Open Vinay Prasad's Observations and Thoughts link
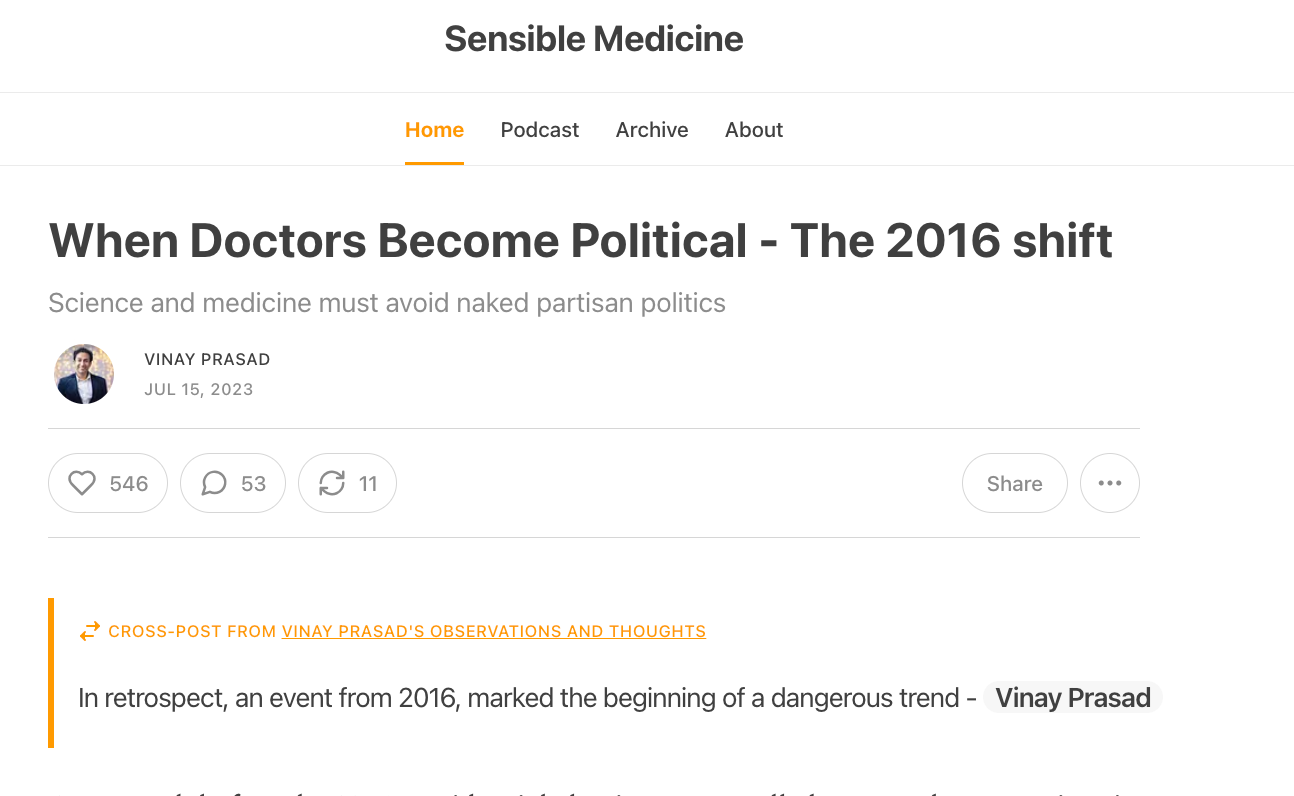This screenshot has width=1294, height=796. (494, 631)
